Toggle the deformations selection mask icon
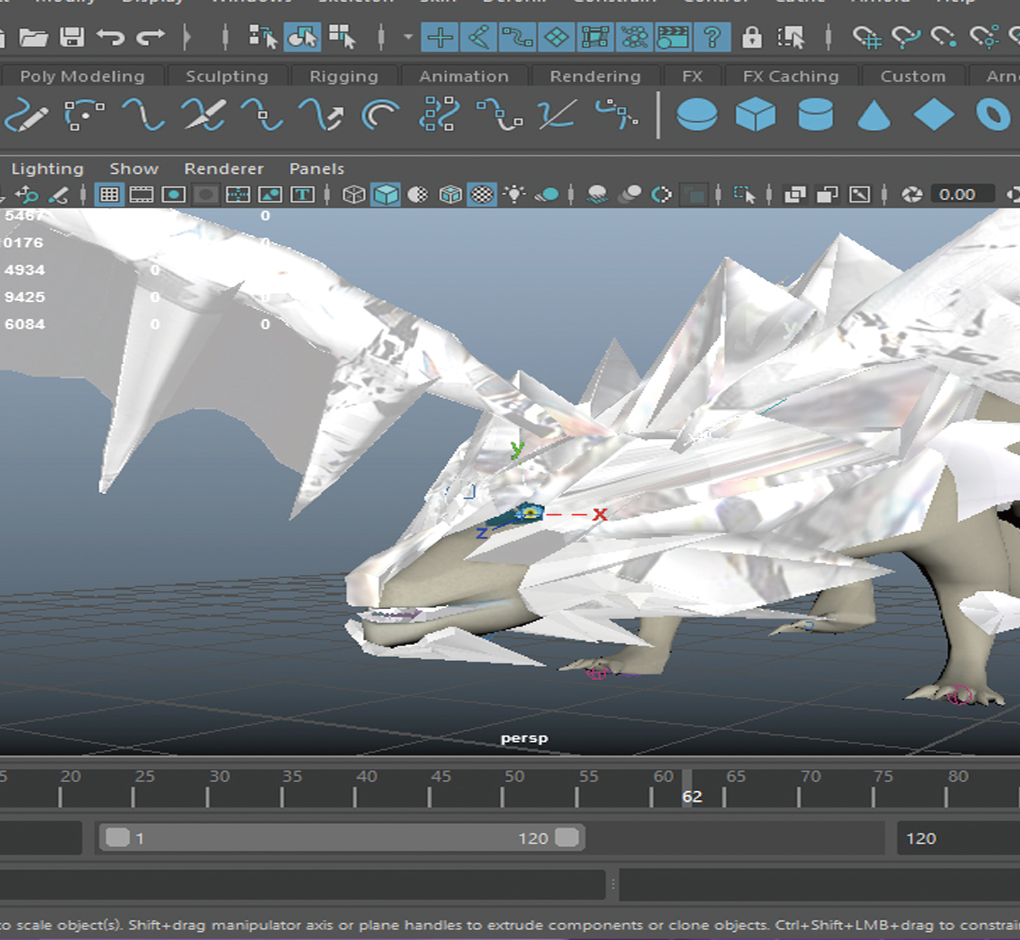 coord(595,37)
